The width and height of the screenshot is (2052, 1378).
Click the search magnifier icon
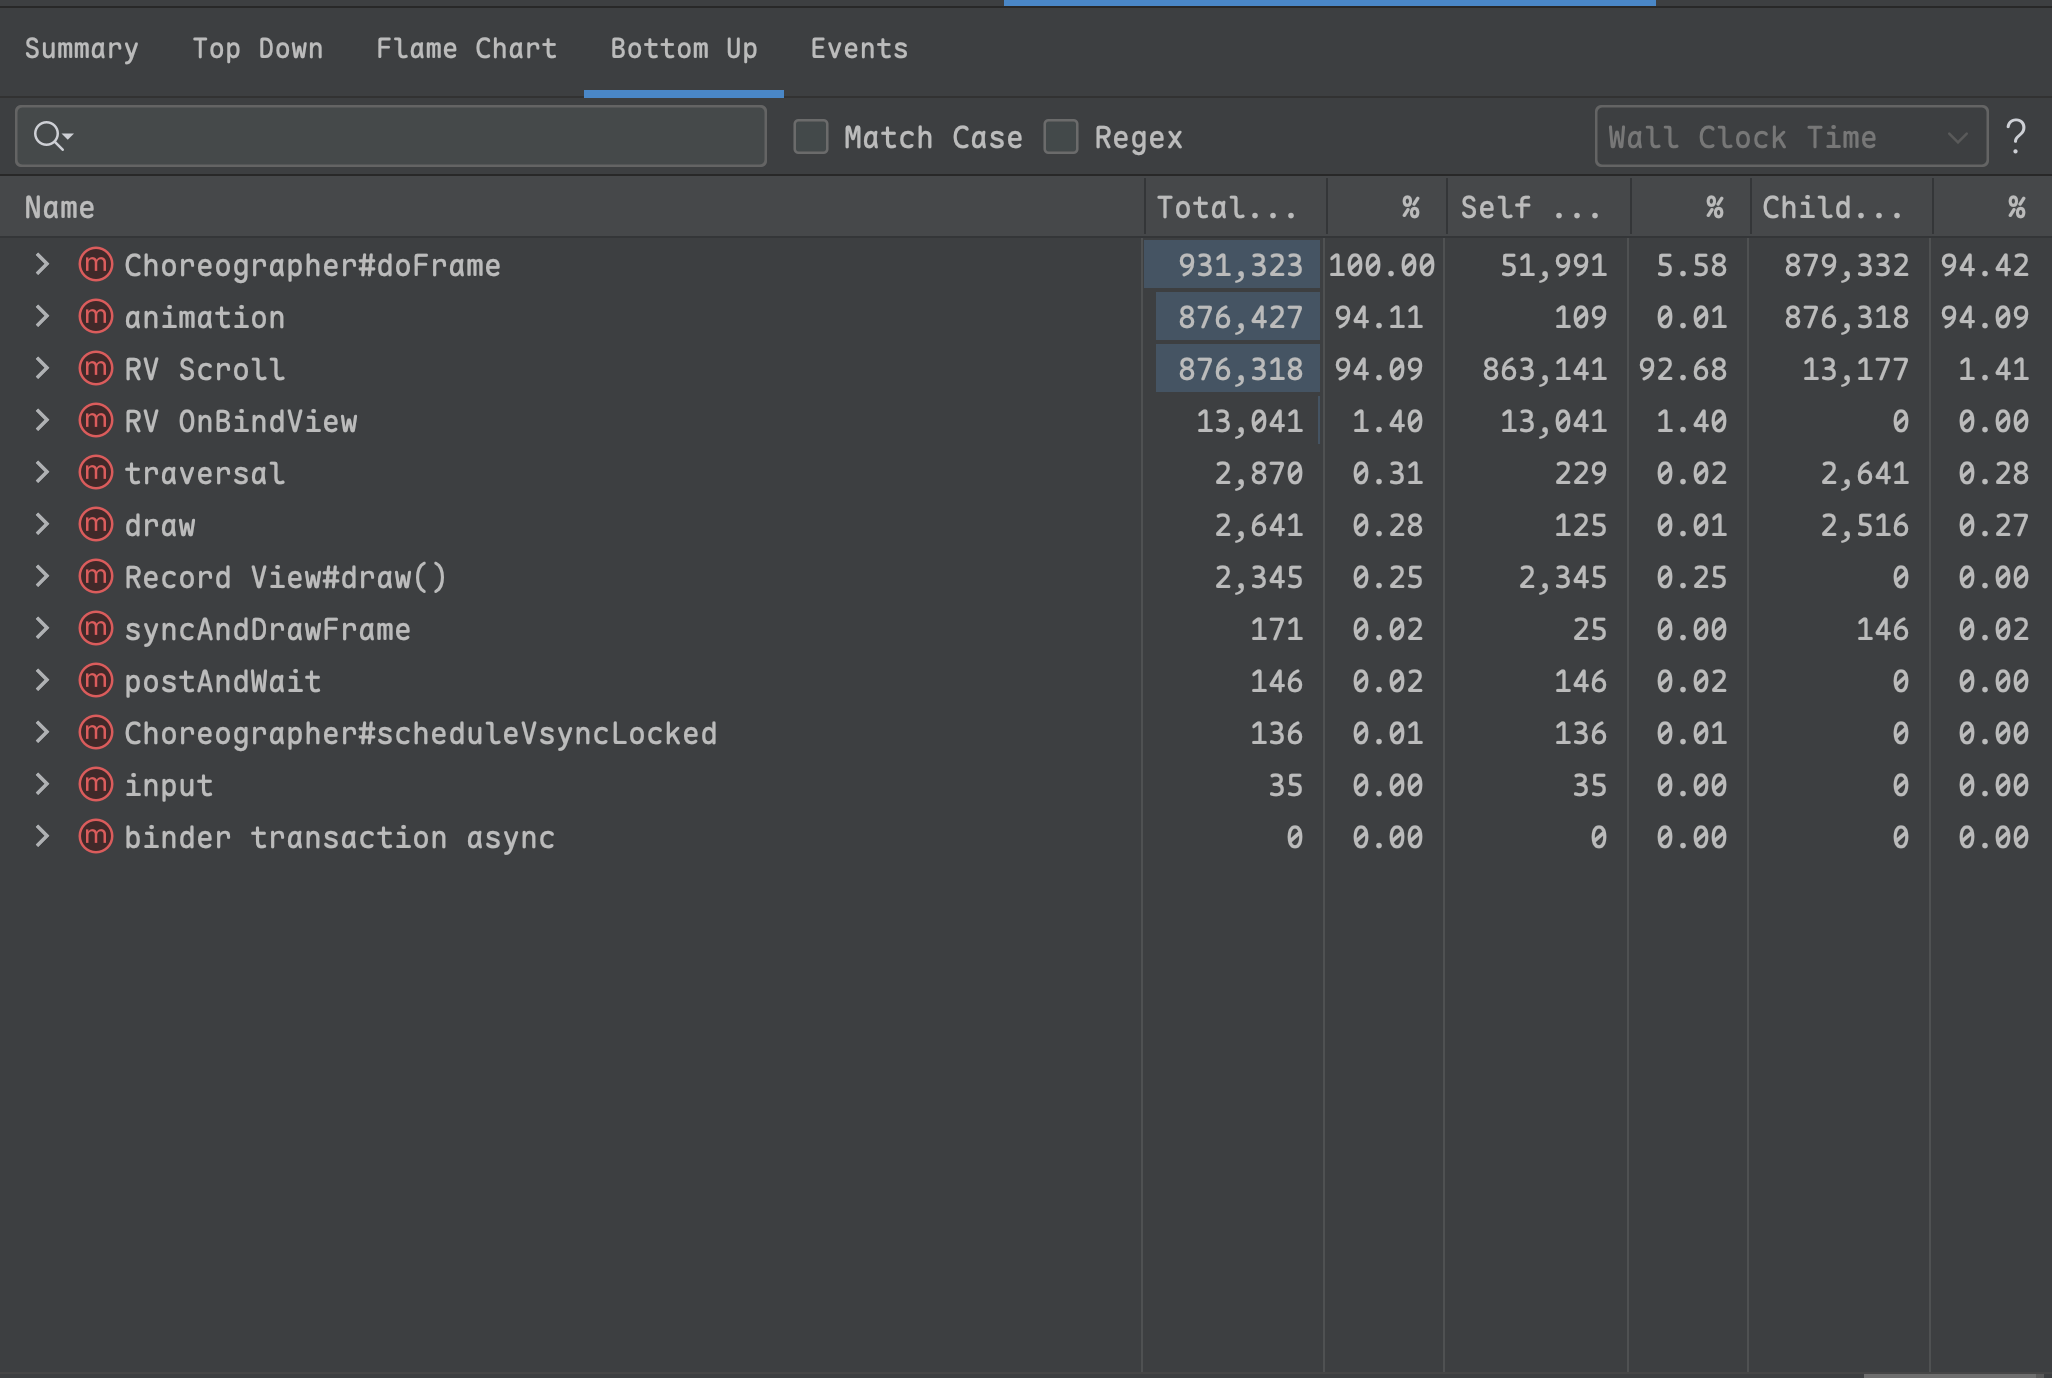pyautogui.click(x=50, y=136)
